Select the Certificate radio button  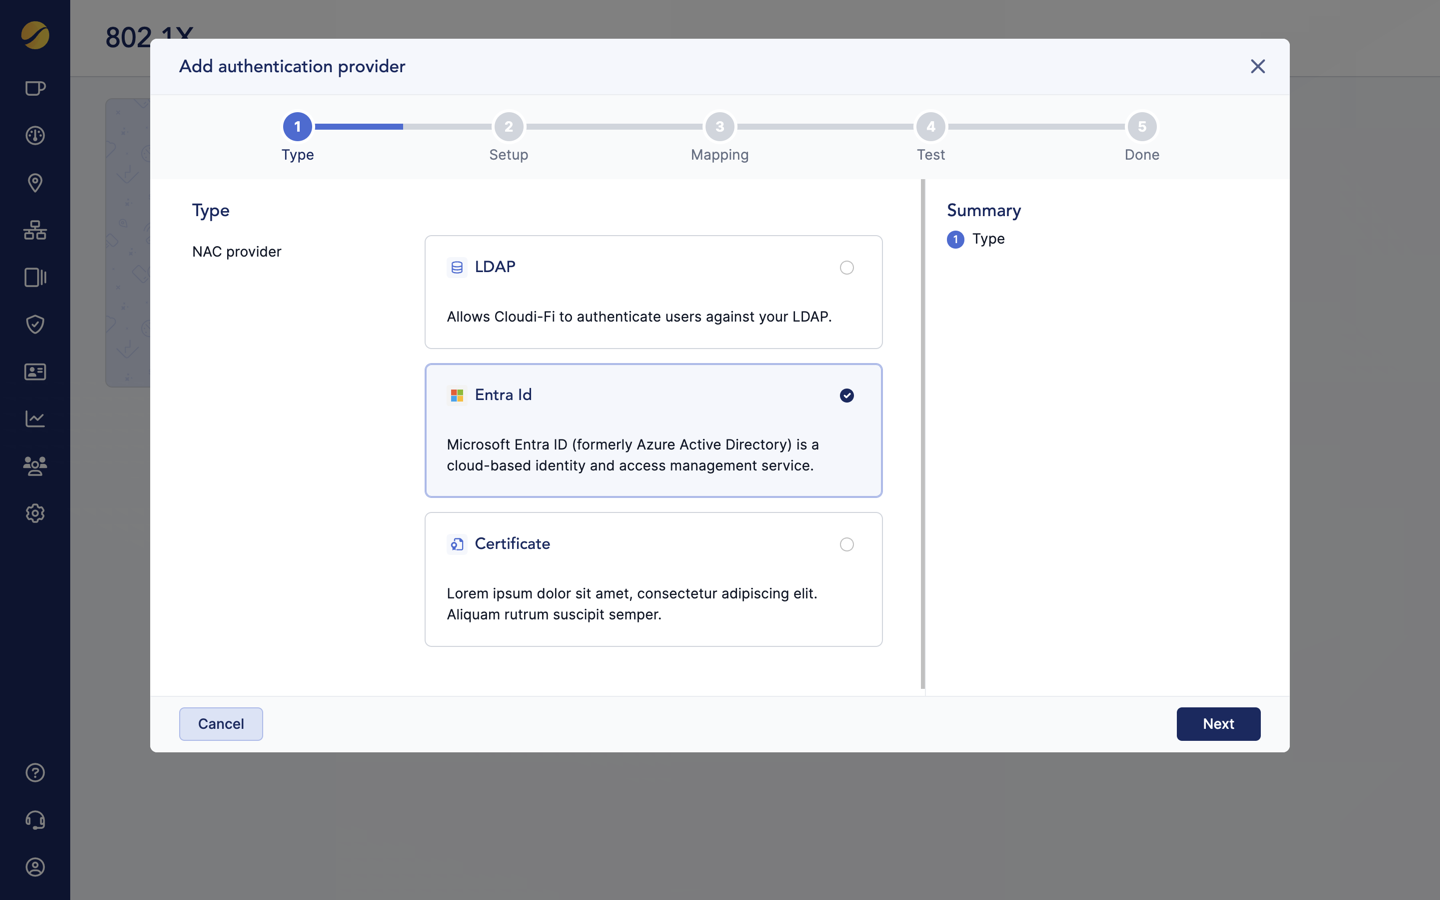pos(846,545)
